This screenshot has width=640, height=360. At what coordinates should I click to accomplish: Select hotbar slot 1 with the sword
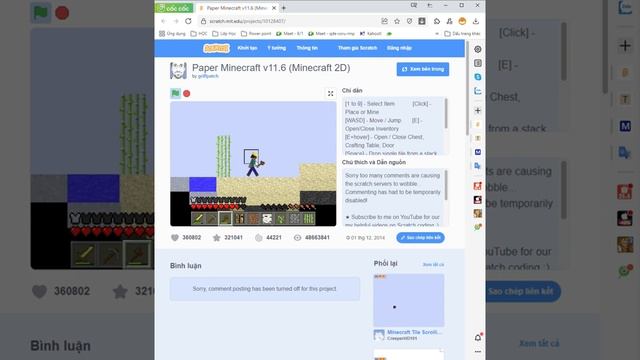coord(198,219)
